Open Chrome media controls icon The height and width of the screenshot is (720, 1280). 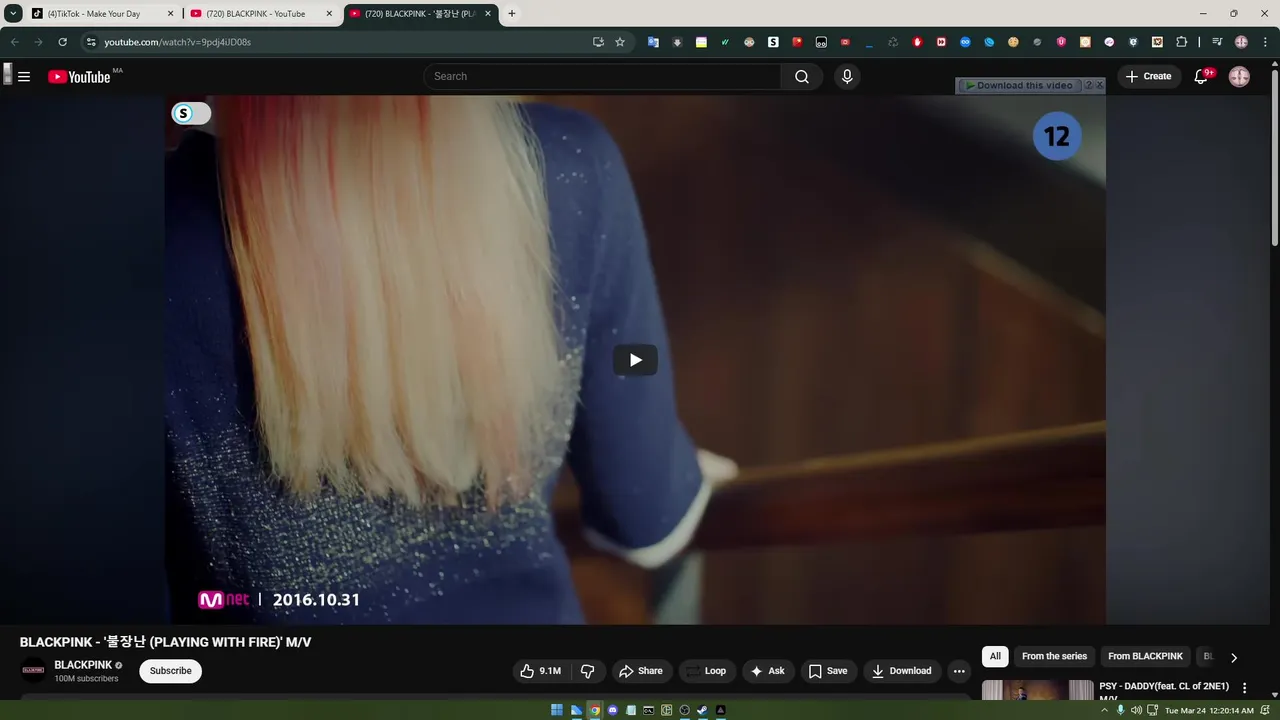(1217, 42)
